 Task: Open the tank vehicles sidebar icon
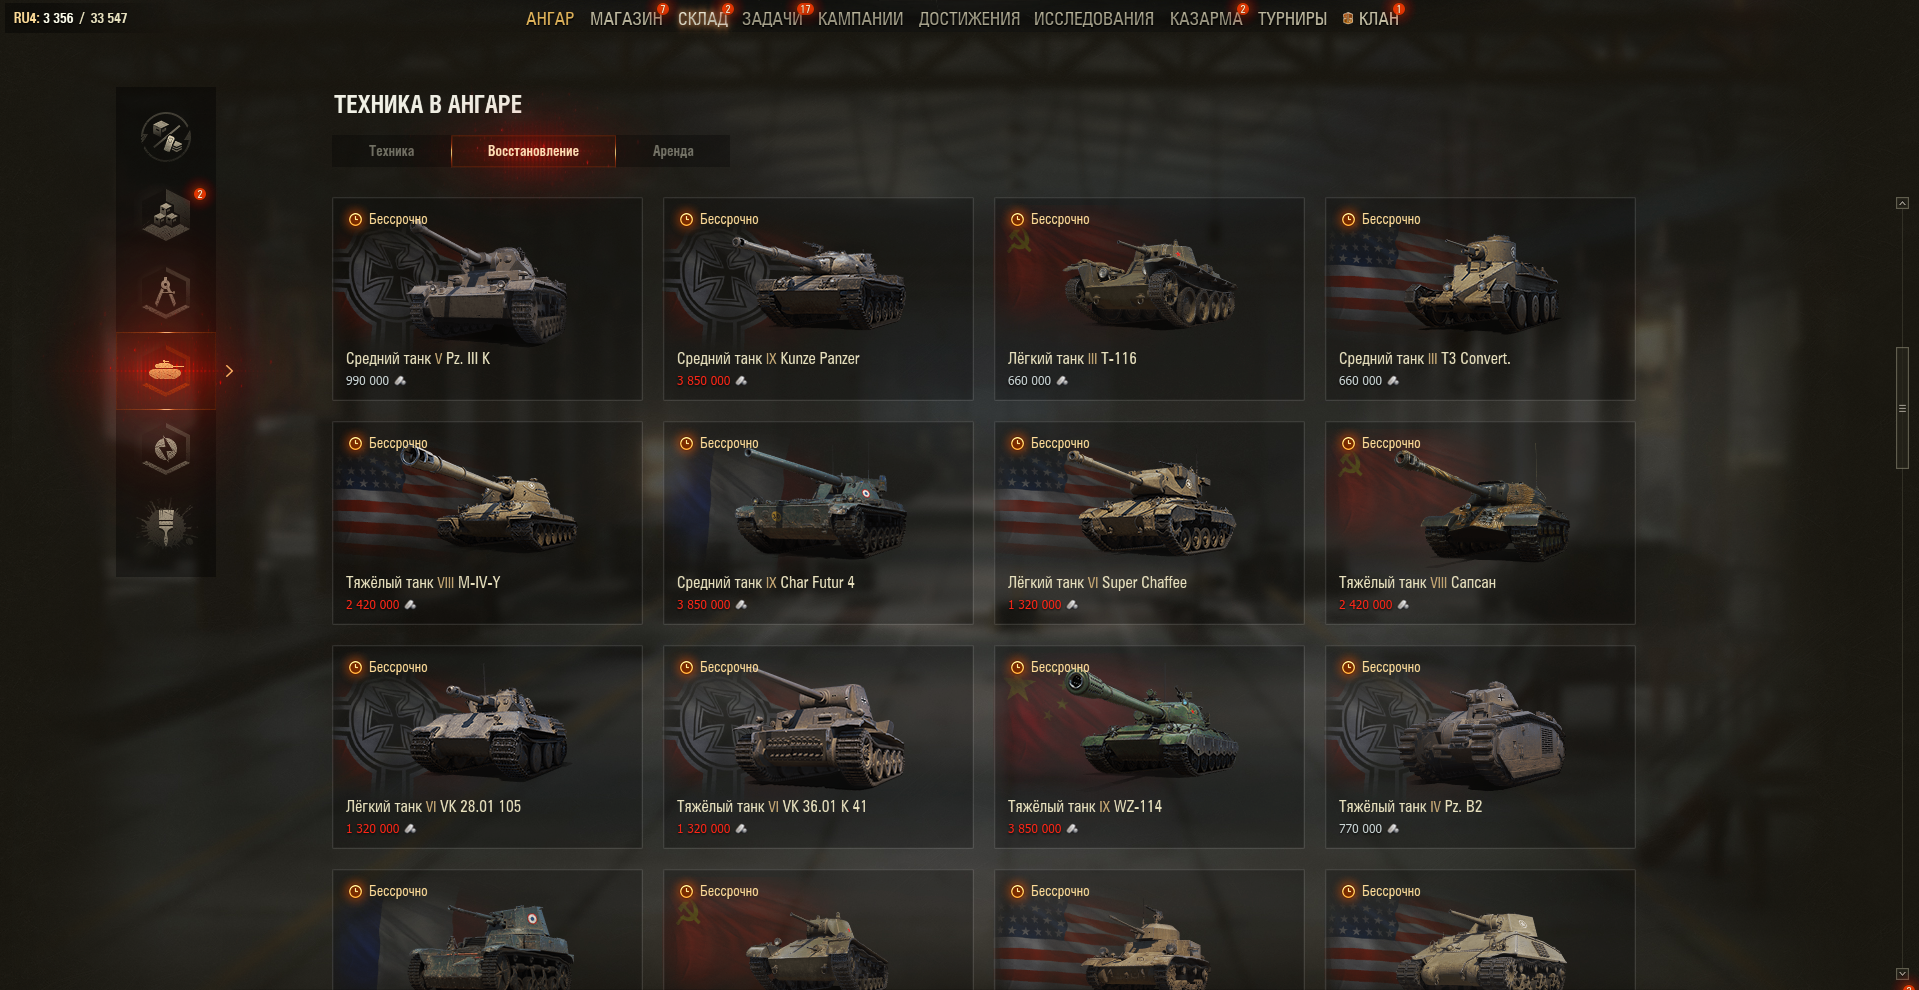[x=166, y=371]
